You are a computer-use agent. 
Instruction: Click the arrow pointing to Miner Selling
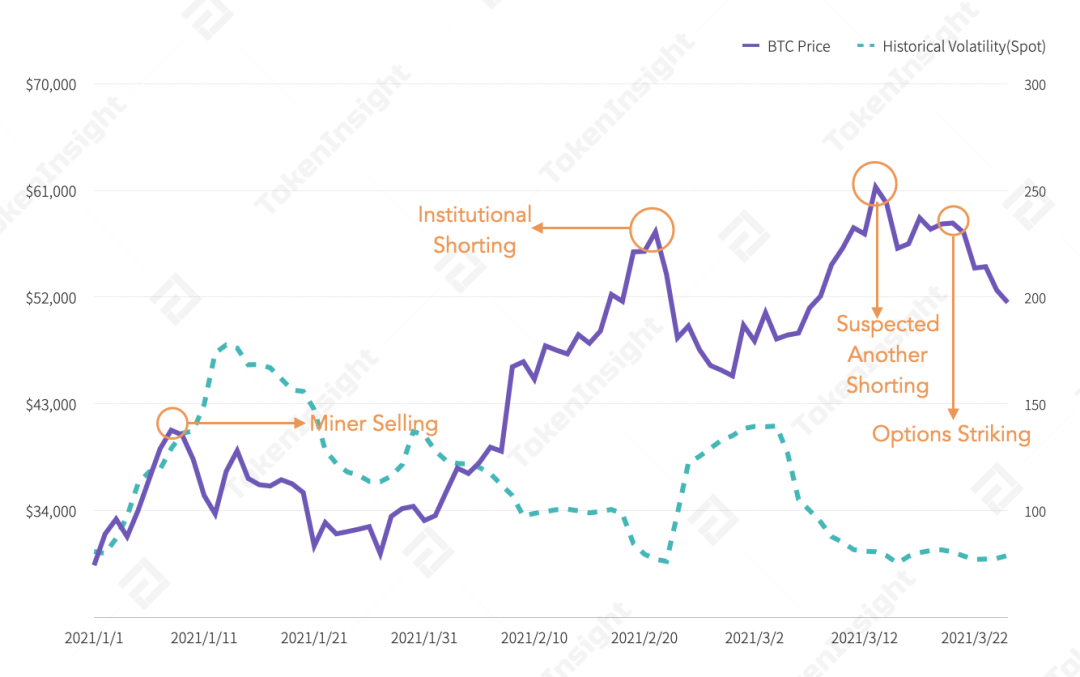point(247,423)
